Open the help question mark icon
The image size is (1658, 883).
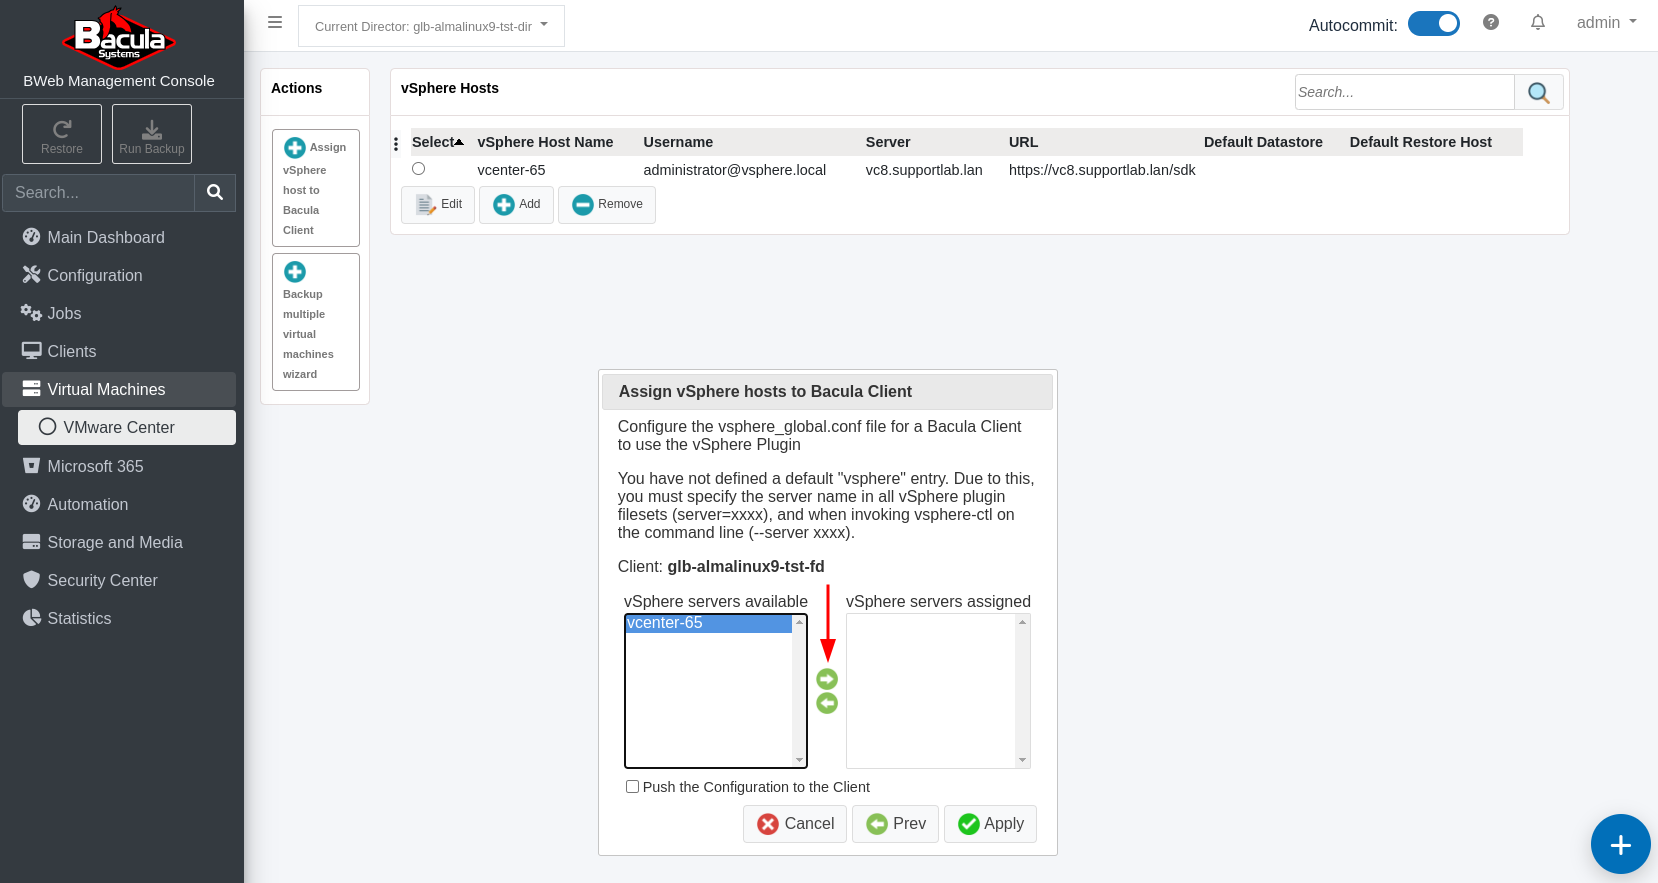point(1491,22)
